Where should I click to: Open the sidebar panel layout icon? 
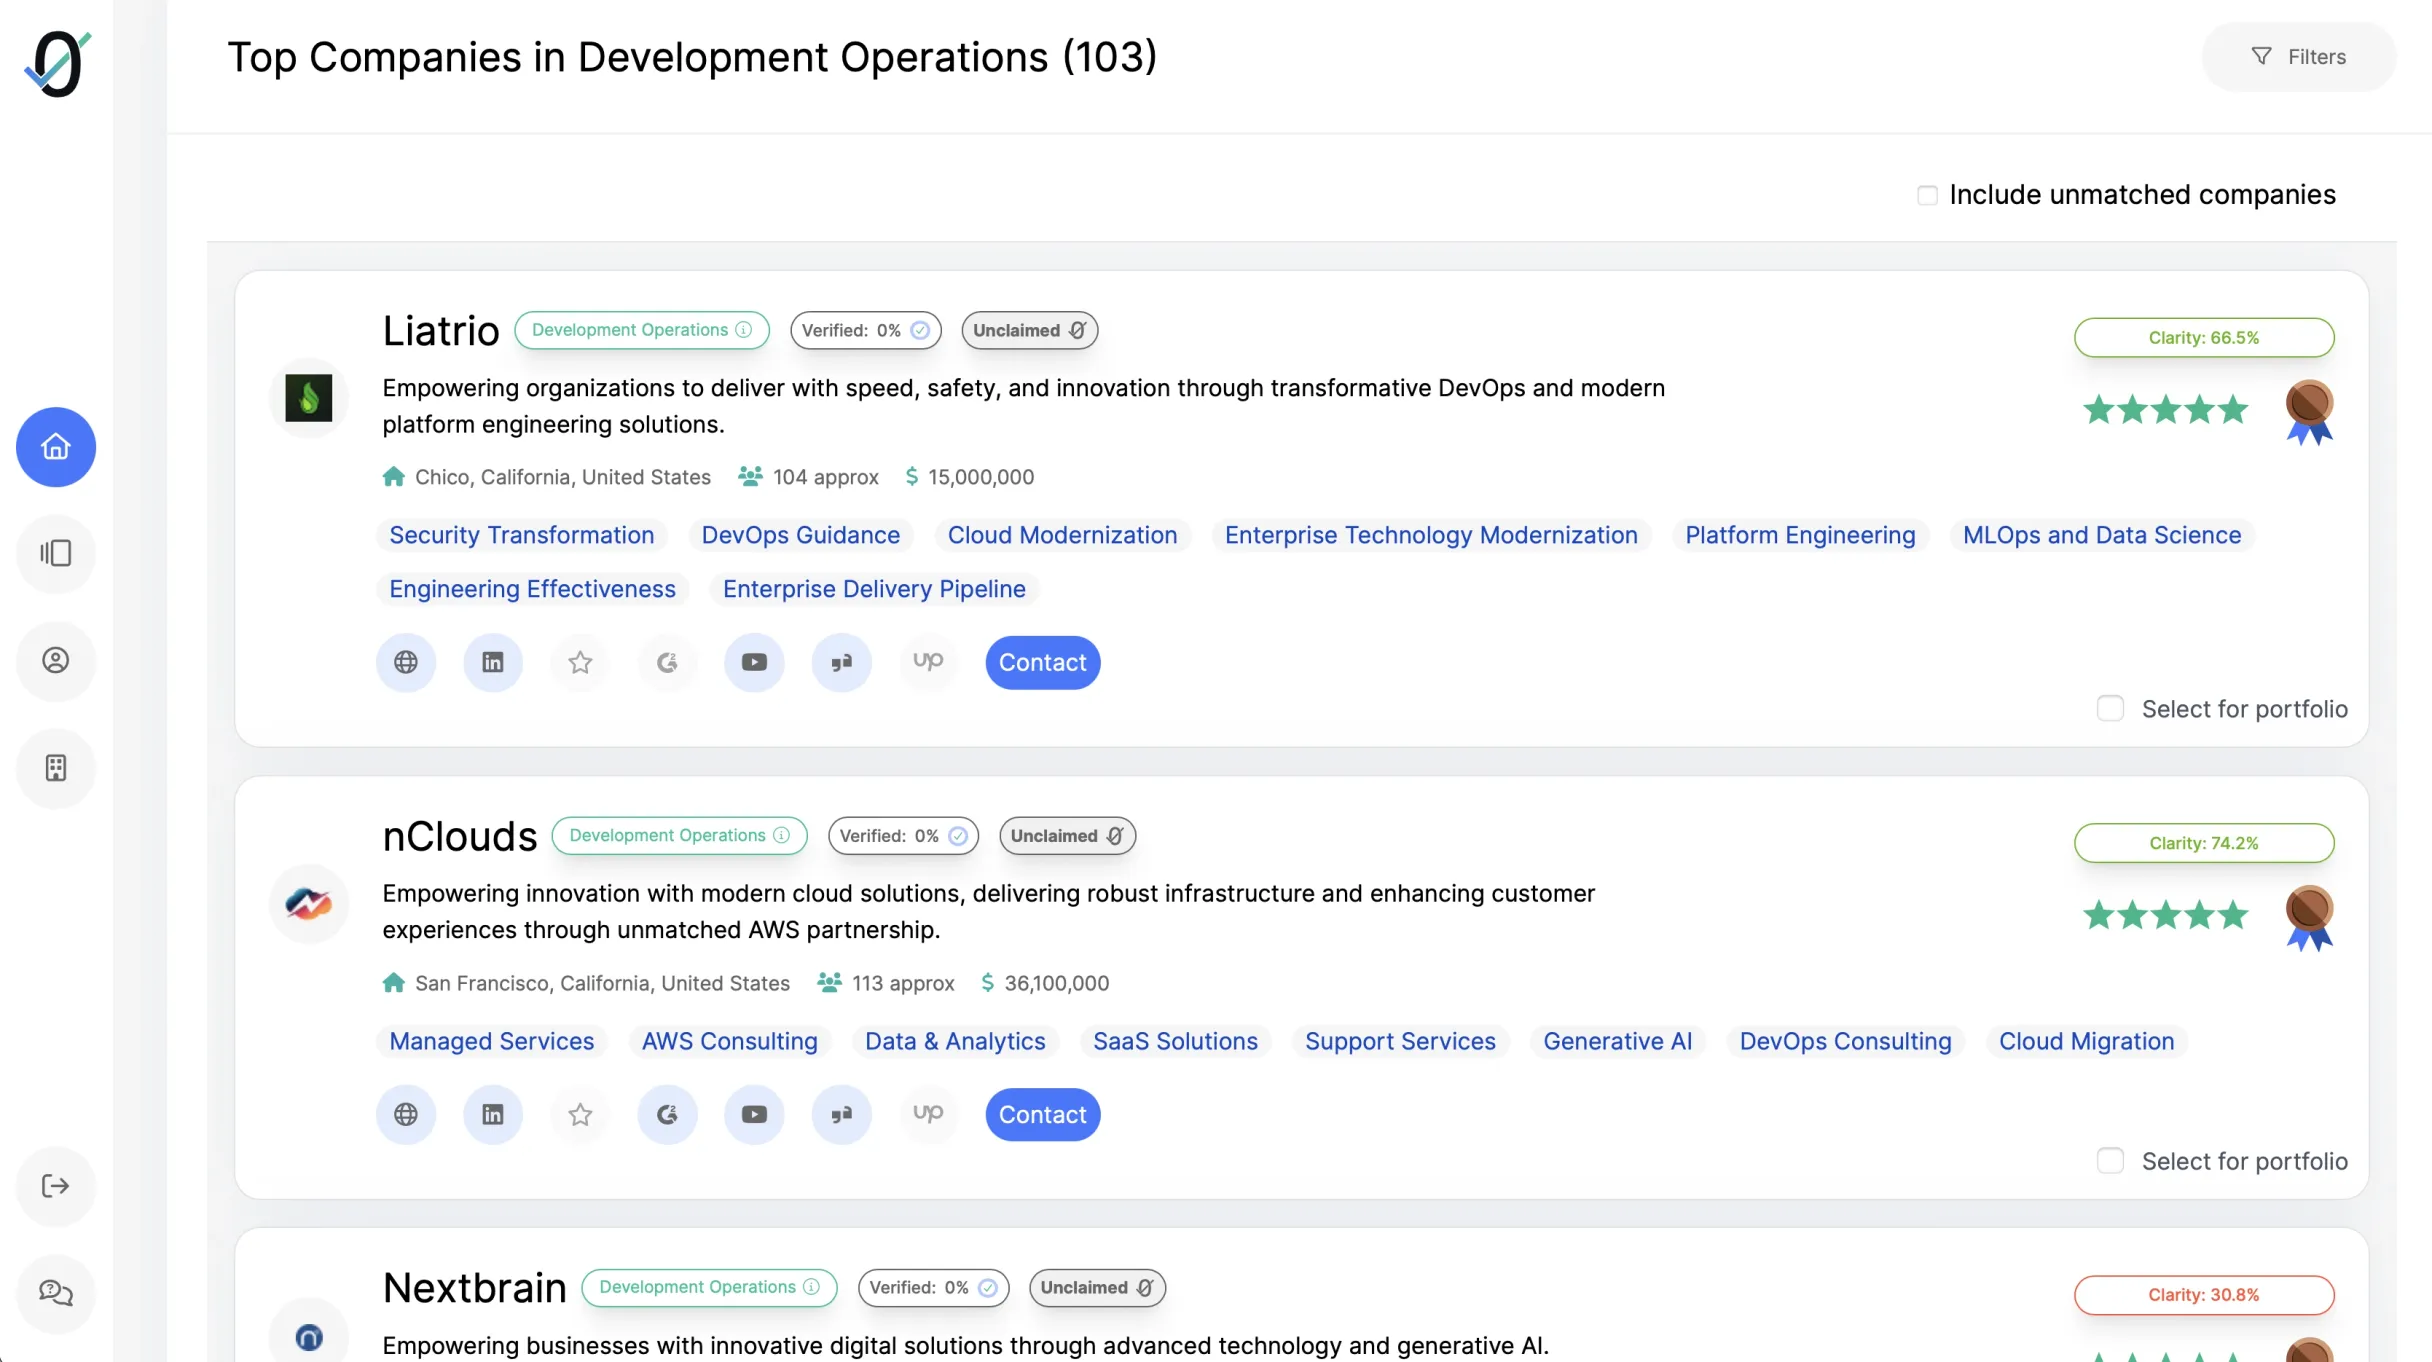(56, 553)
